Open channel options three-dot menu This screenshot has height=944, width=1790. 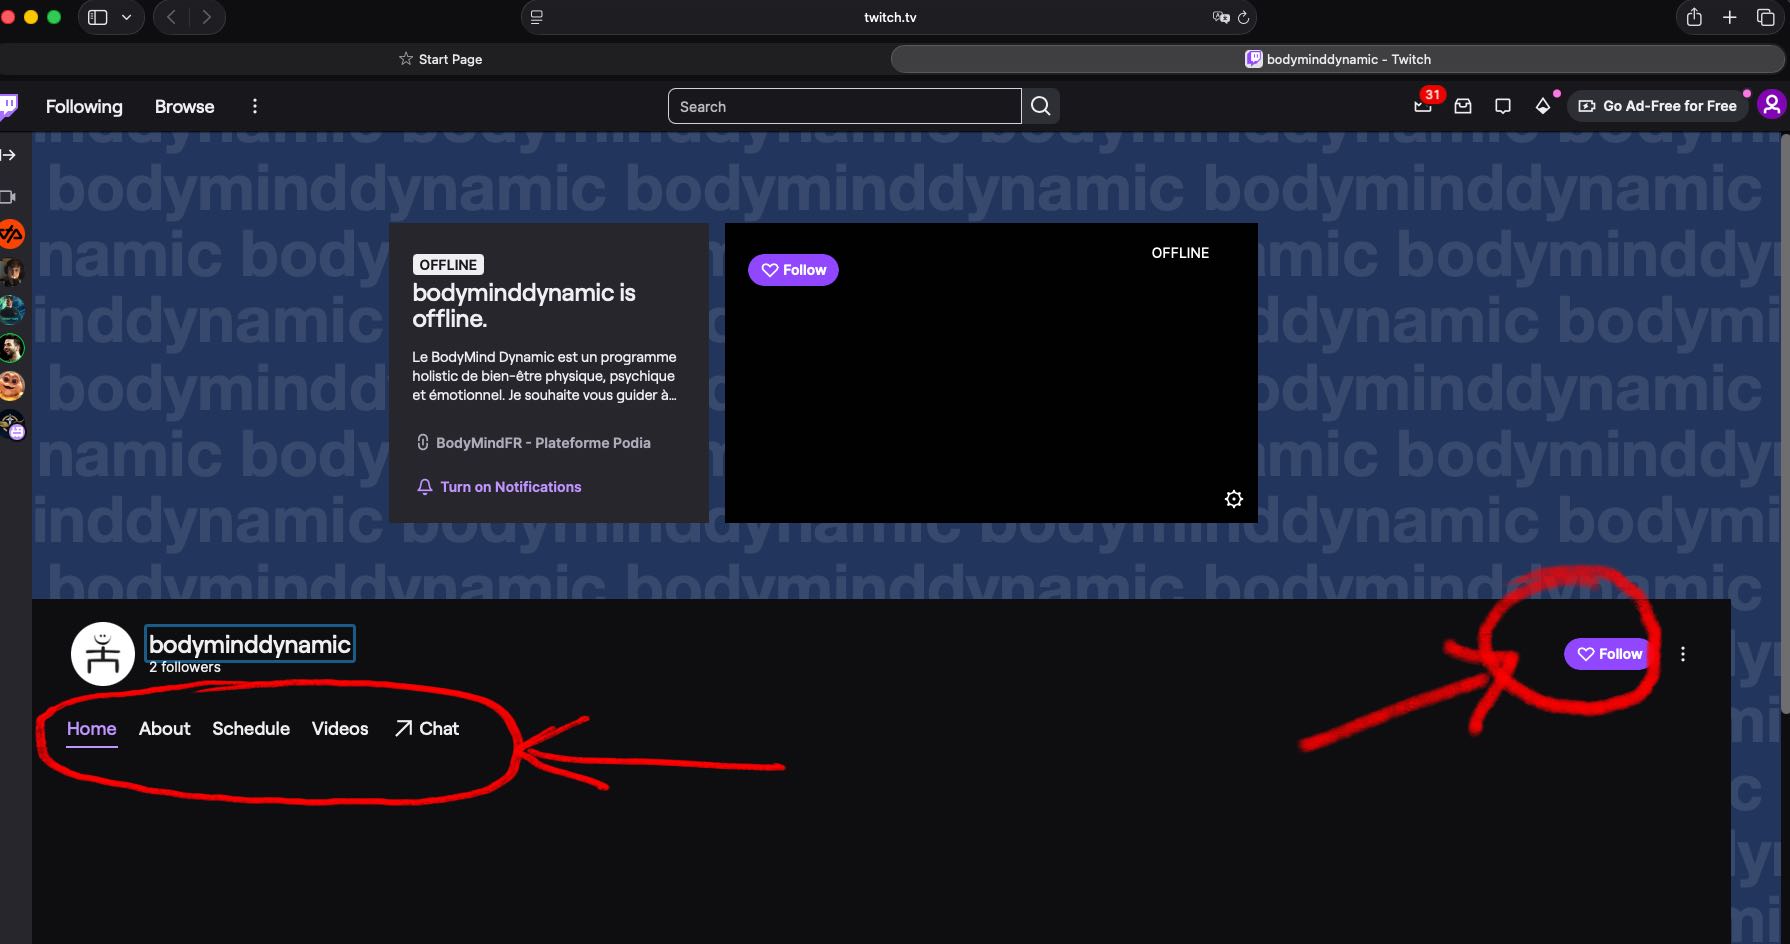pyautogui.click(x=1683, y=654)
